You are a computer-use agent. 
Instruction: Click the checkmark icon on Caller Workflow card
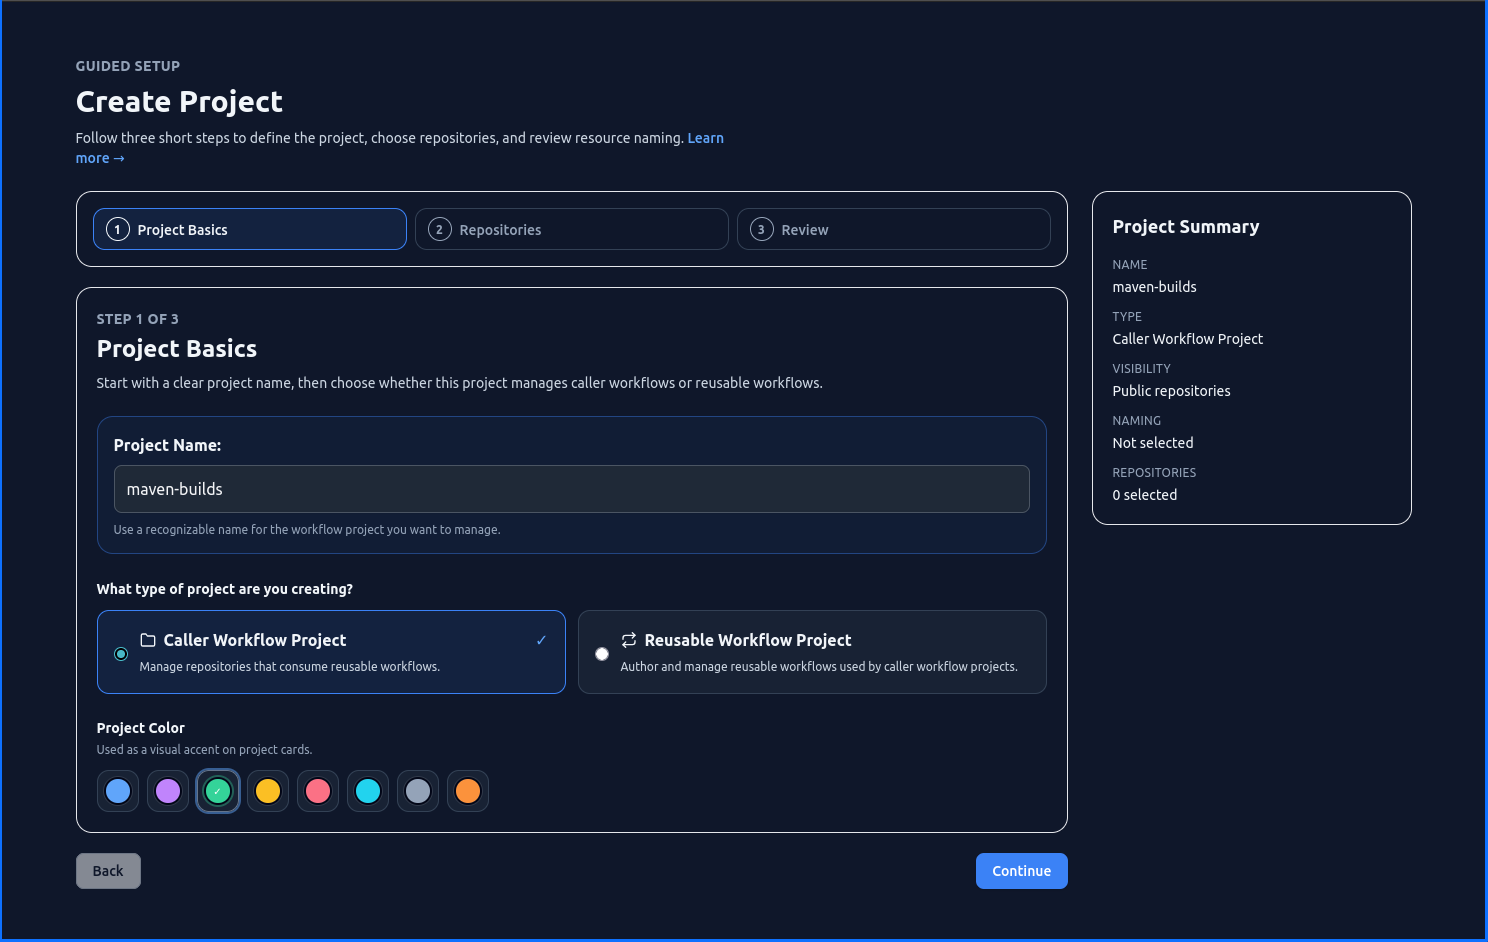click(x=541, y=640)
